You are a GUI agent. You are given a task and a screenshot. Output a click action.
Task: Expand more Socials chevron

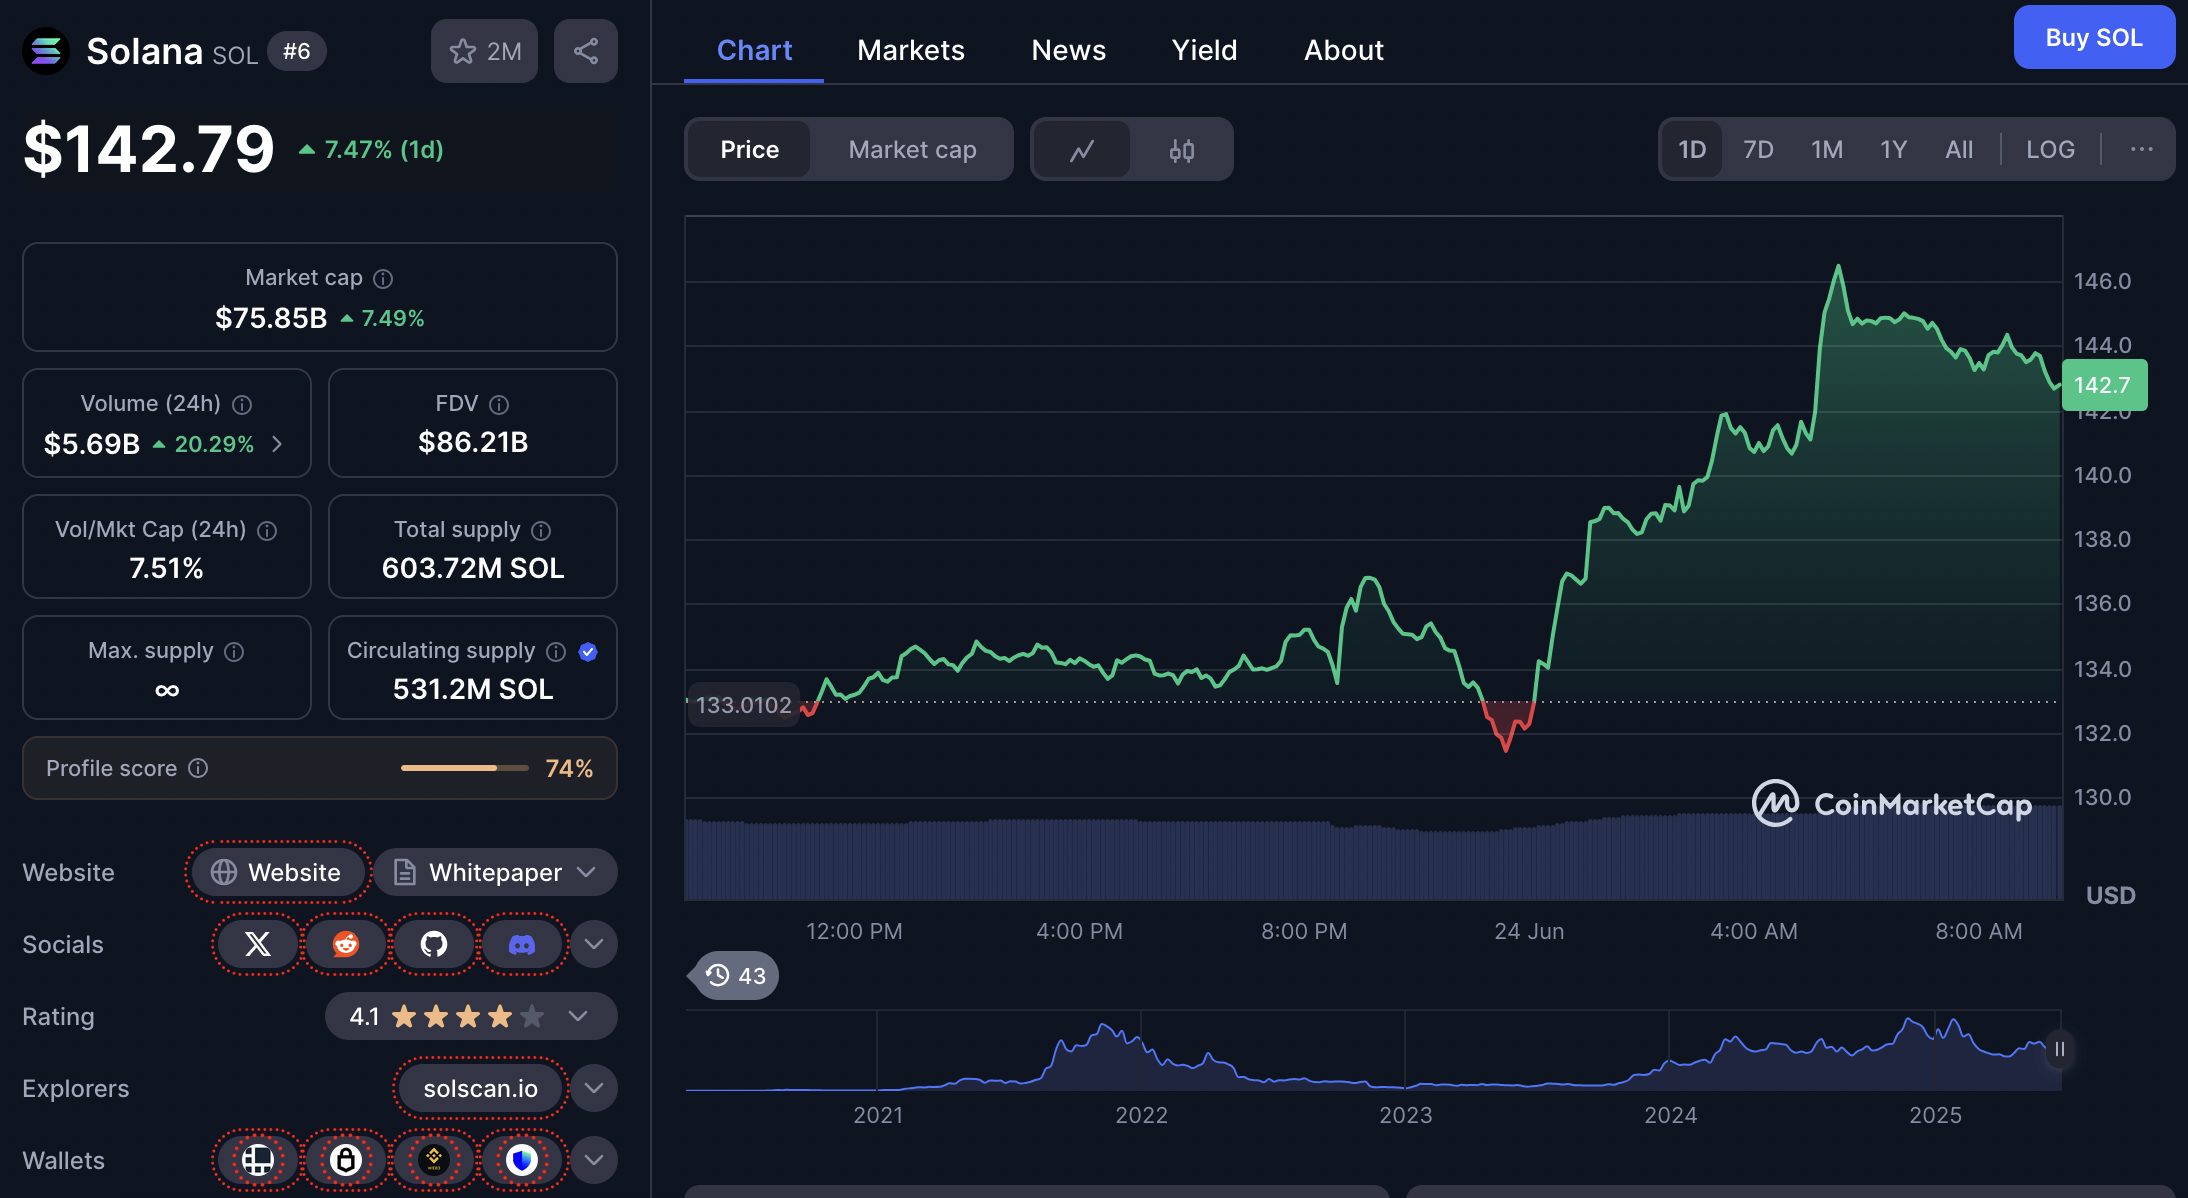[594, 944]
